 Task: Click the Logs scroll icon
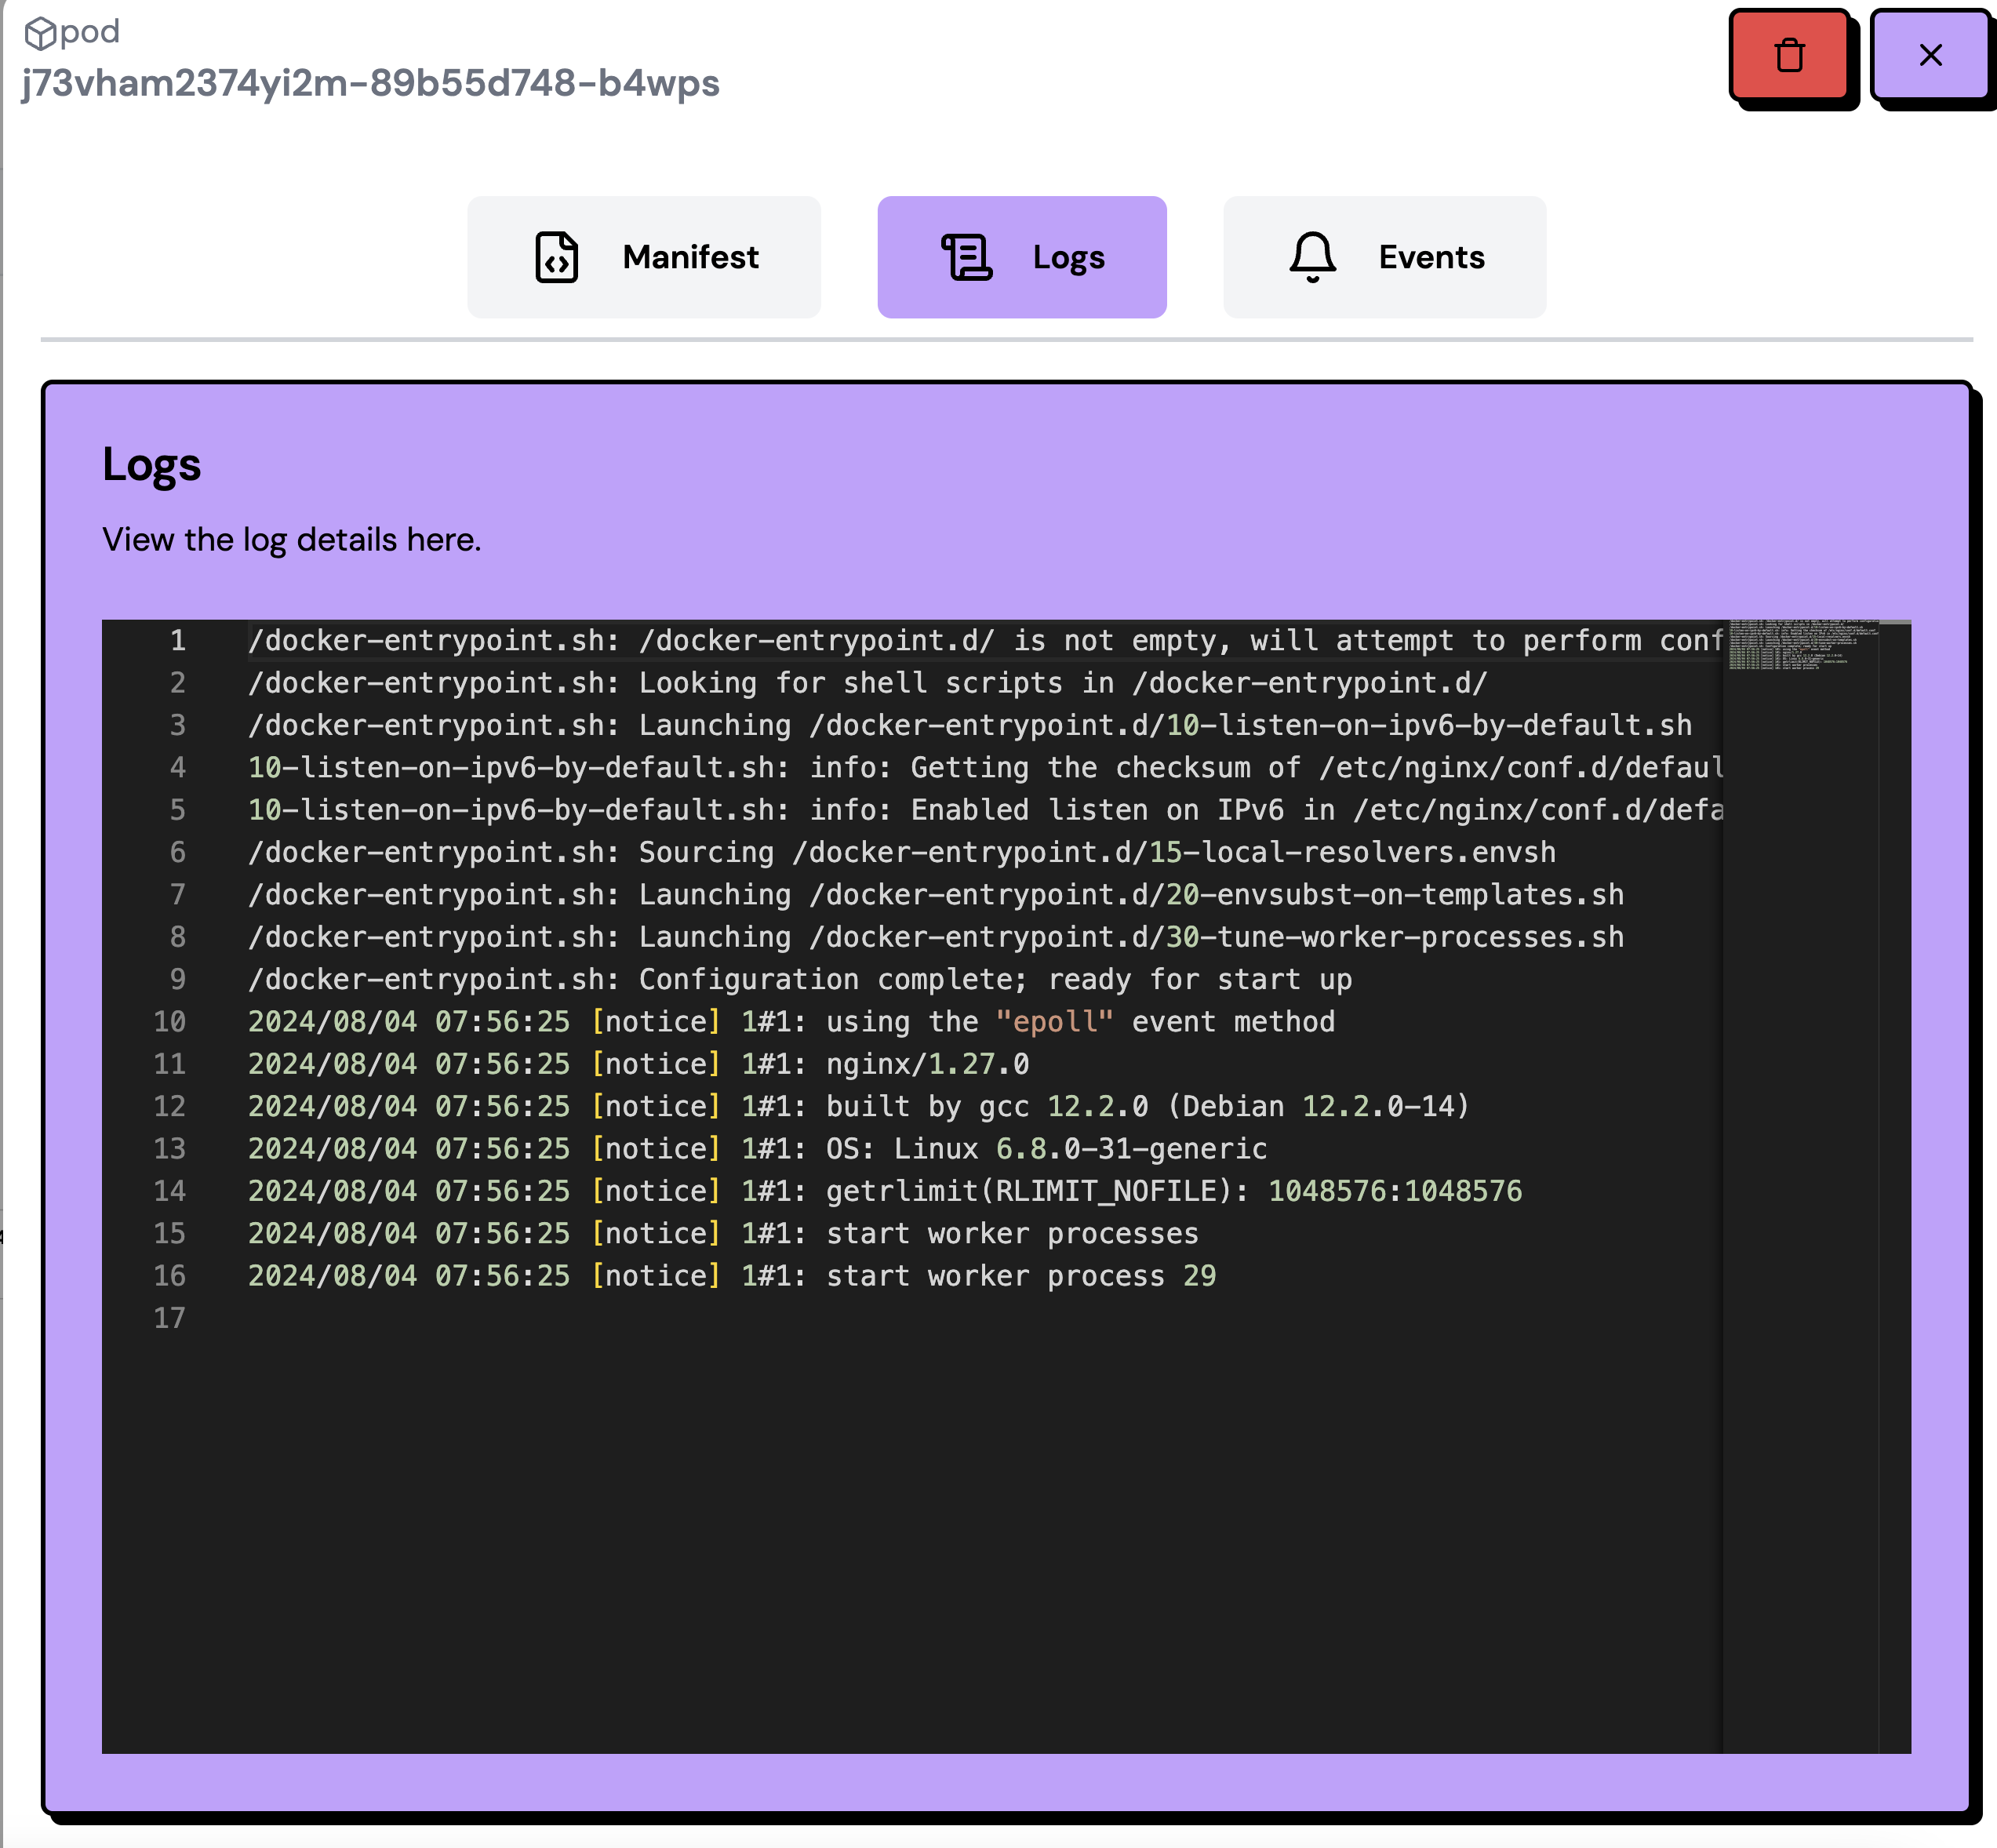[x=966, y=257]
